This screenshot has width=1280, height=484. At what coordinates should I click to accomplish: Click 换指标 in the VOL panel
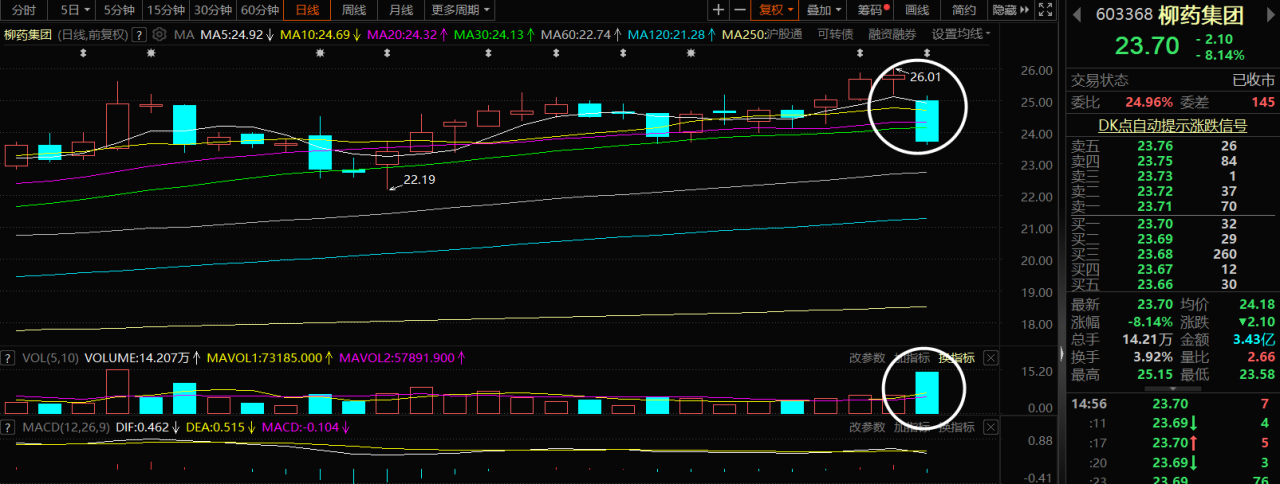coord(955,358)
